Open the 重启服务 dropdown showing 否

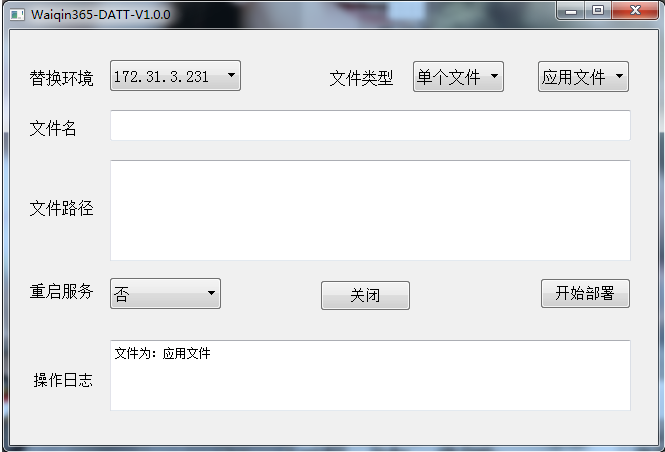(165, 293)
